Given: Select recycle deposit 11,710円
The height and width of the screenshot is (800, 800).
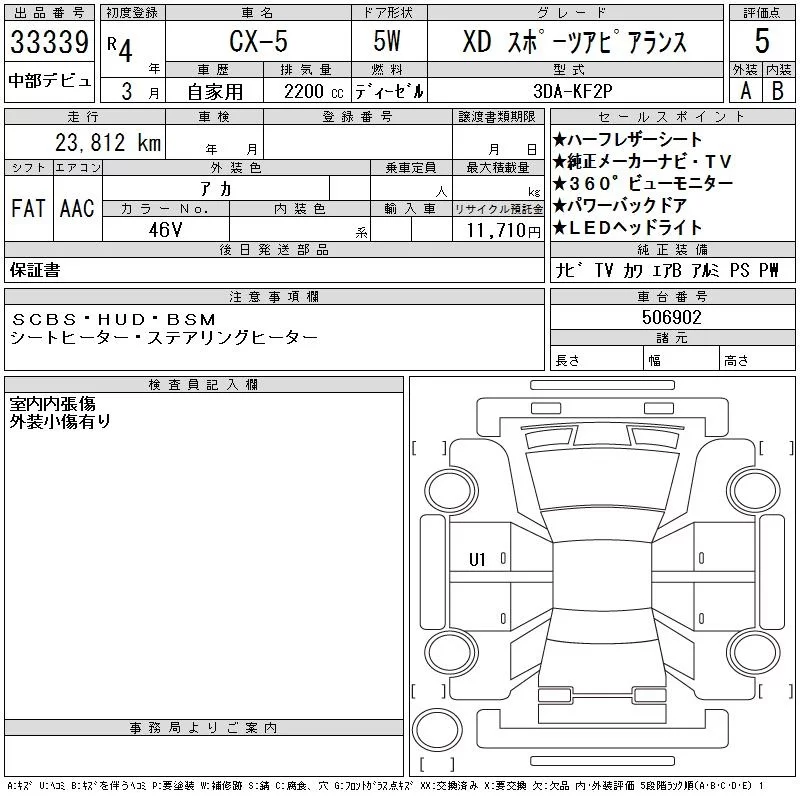Looking at the screenshot, I should click(x=504, y=230).
